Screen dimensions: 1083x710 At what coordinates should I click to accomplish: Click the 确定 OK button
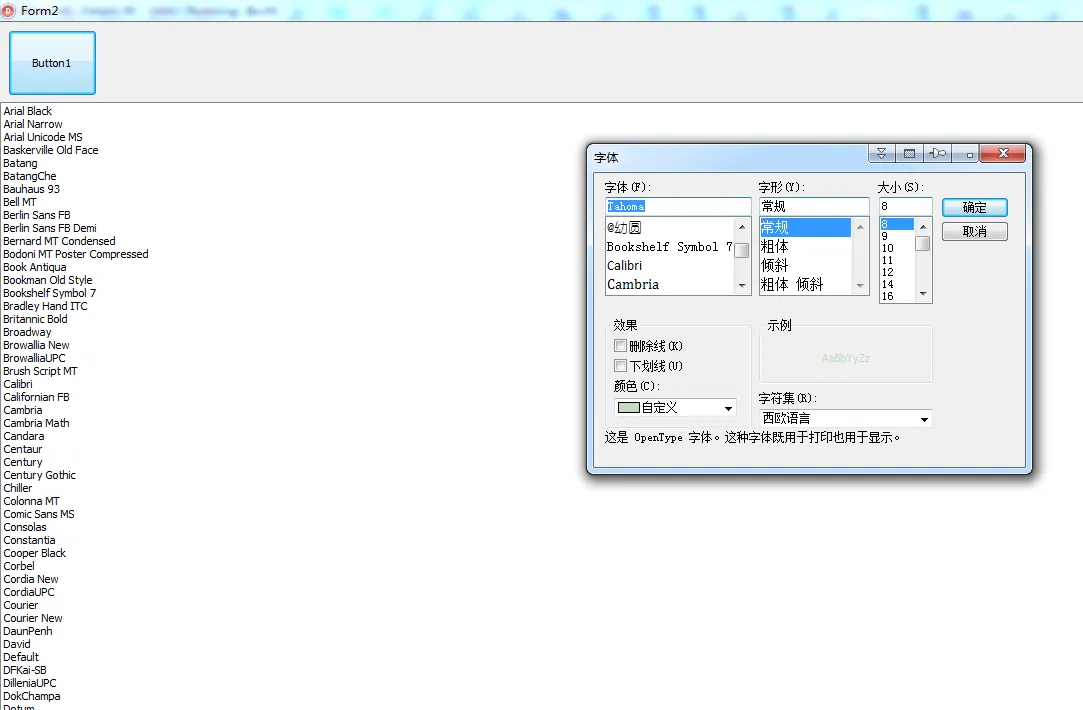point(975,207)
